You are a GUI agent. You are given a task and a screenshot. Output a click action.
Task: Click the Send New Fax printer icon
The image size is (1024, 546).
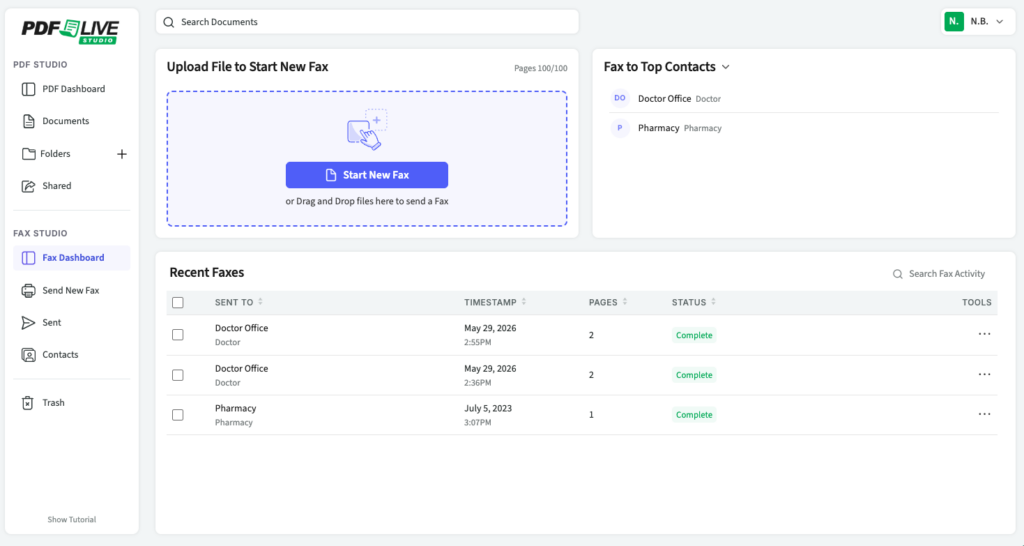(x=28, y=290)
